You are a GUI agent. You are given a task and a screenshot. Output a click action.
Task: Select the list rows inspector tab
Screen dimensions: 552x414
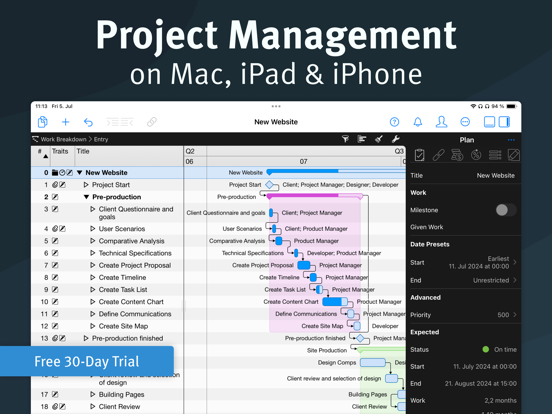point(495,155)
